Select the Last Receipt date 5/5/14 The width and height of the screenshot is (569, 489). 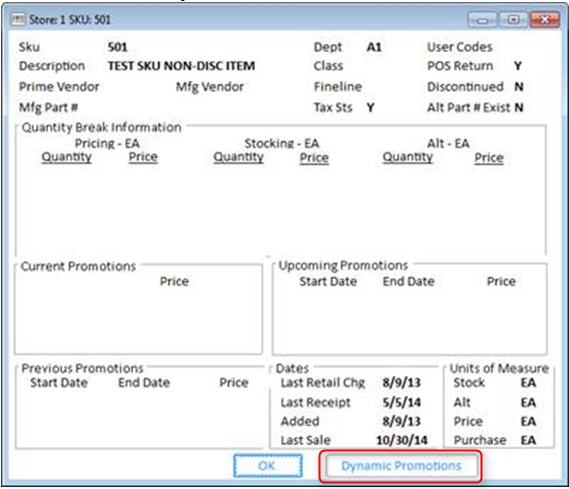402,402
